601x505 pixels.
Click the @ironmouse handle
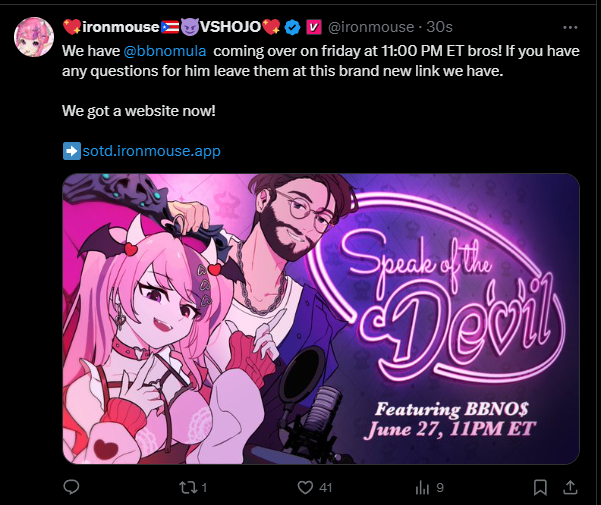(371, 27)
